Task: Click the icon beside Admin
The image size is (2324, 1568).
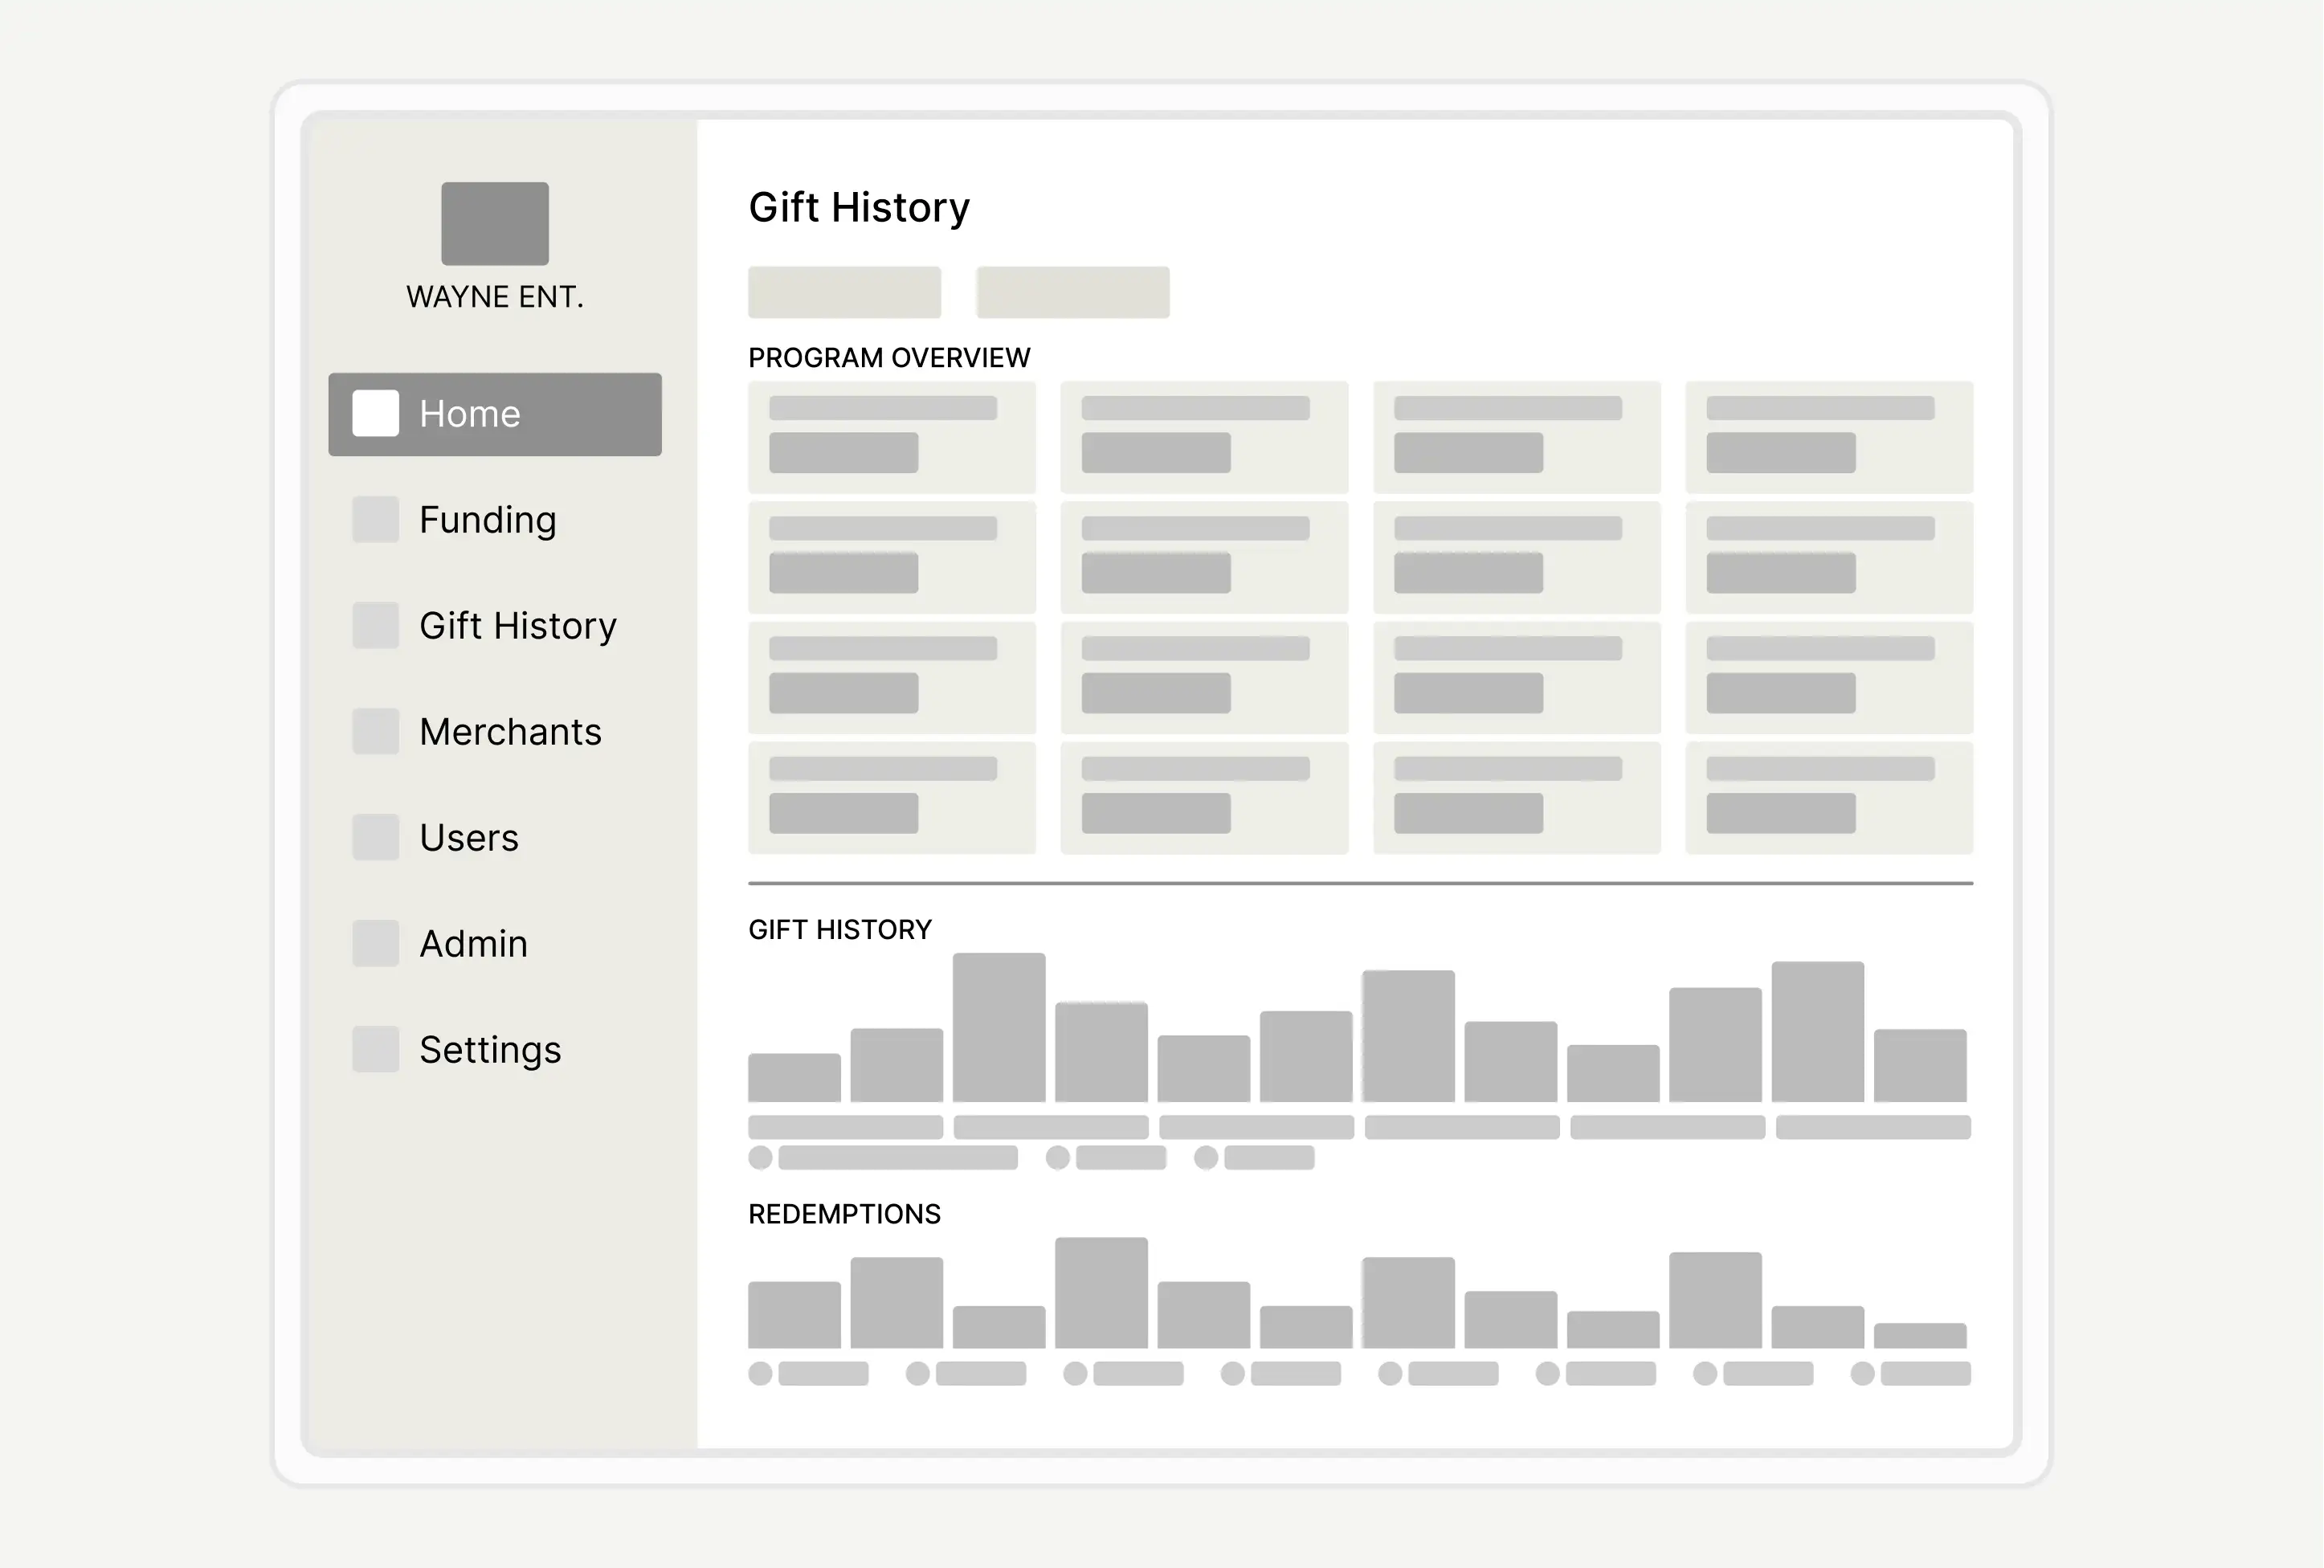Action: point(376,943)
